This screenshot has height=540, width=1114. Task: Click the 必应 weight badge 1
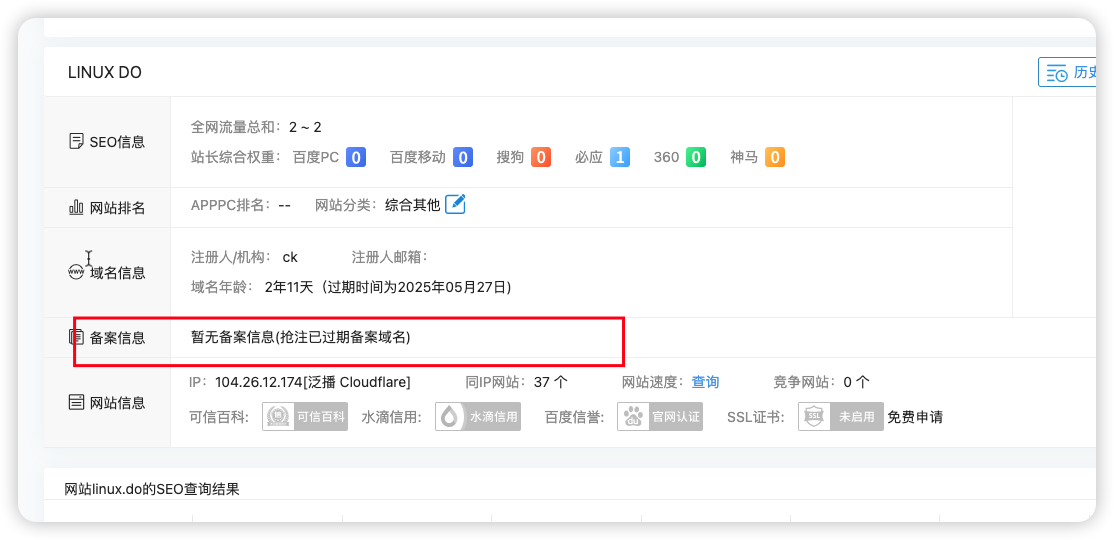pos(620,157)
